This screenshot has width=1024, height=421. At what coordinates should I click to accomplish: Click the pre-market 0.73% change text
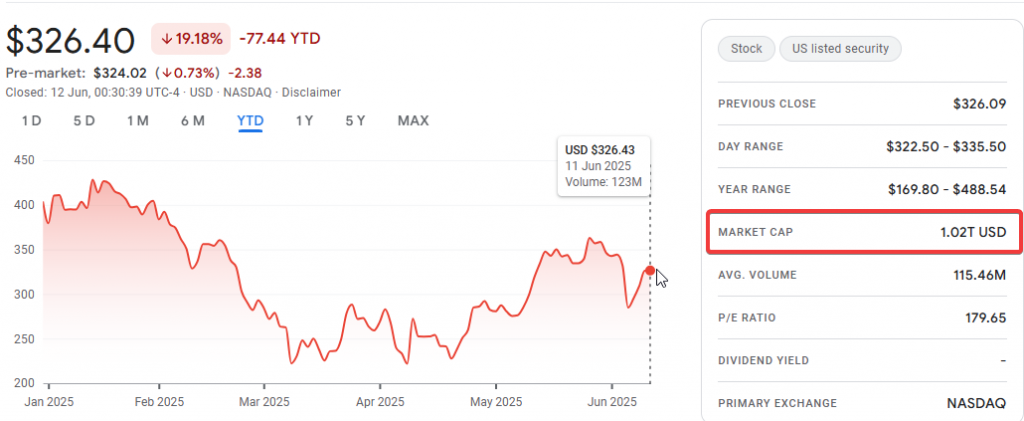[x=187, y=72]
